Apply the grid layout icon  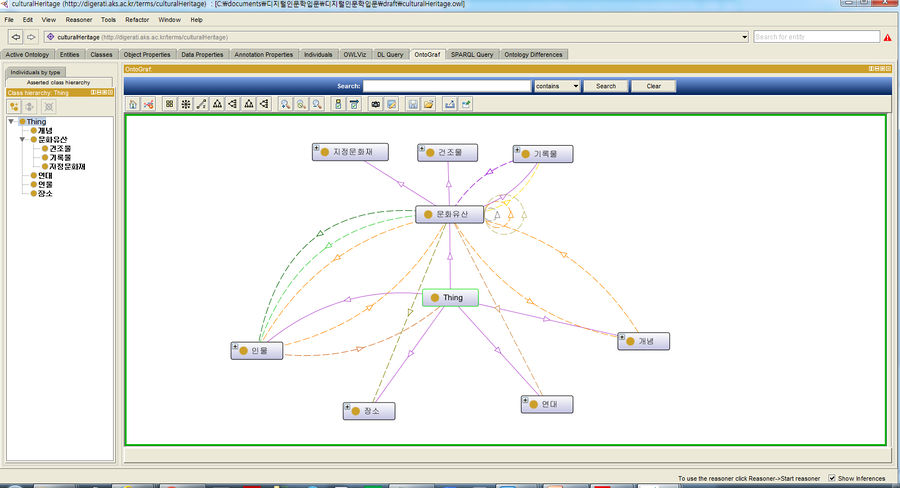(x=169, y=104)
